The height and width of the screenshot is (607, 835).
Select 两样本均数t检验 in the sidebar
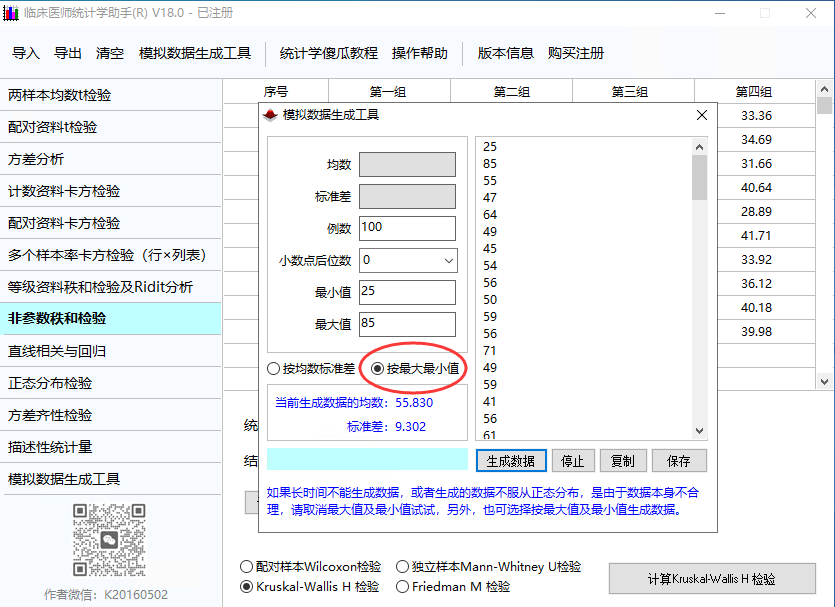tap(111, 95)
